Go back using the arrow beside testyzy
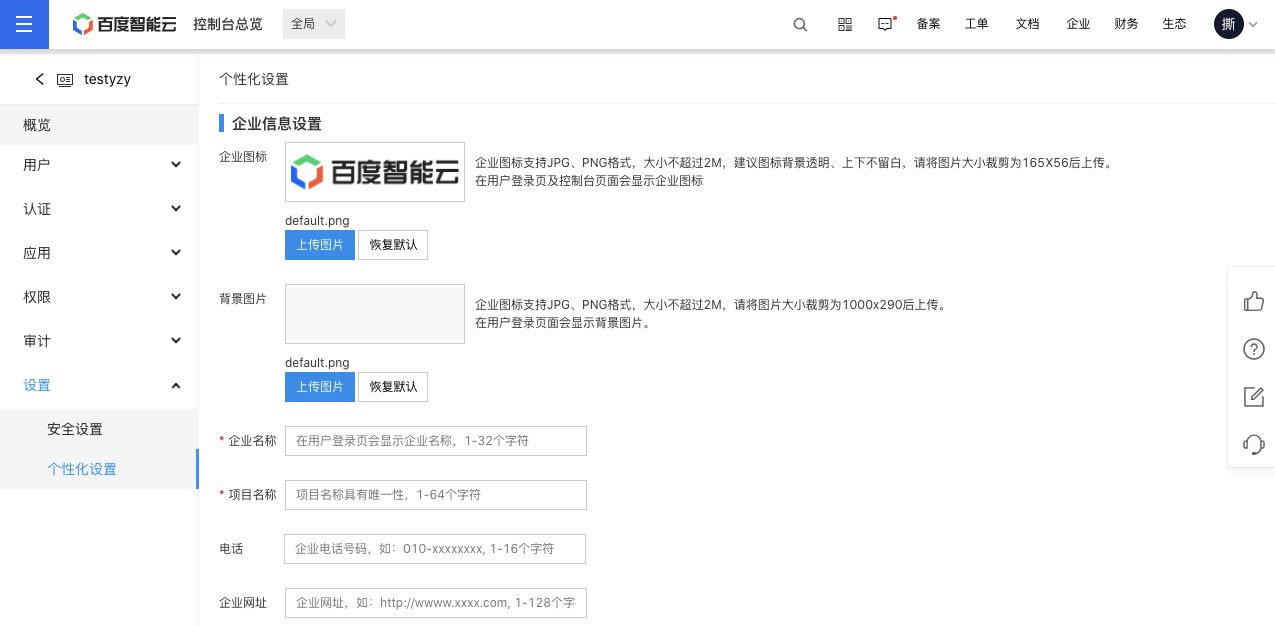The width and height of the screenshot is (1275, 626). tap(40, 79)
